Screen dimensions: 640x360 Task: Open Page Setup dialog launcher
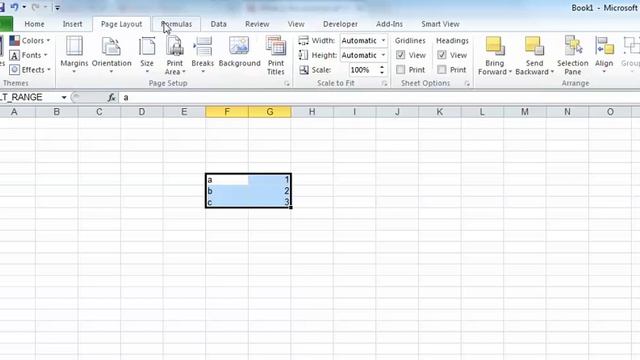287,84
